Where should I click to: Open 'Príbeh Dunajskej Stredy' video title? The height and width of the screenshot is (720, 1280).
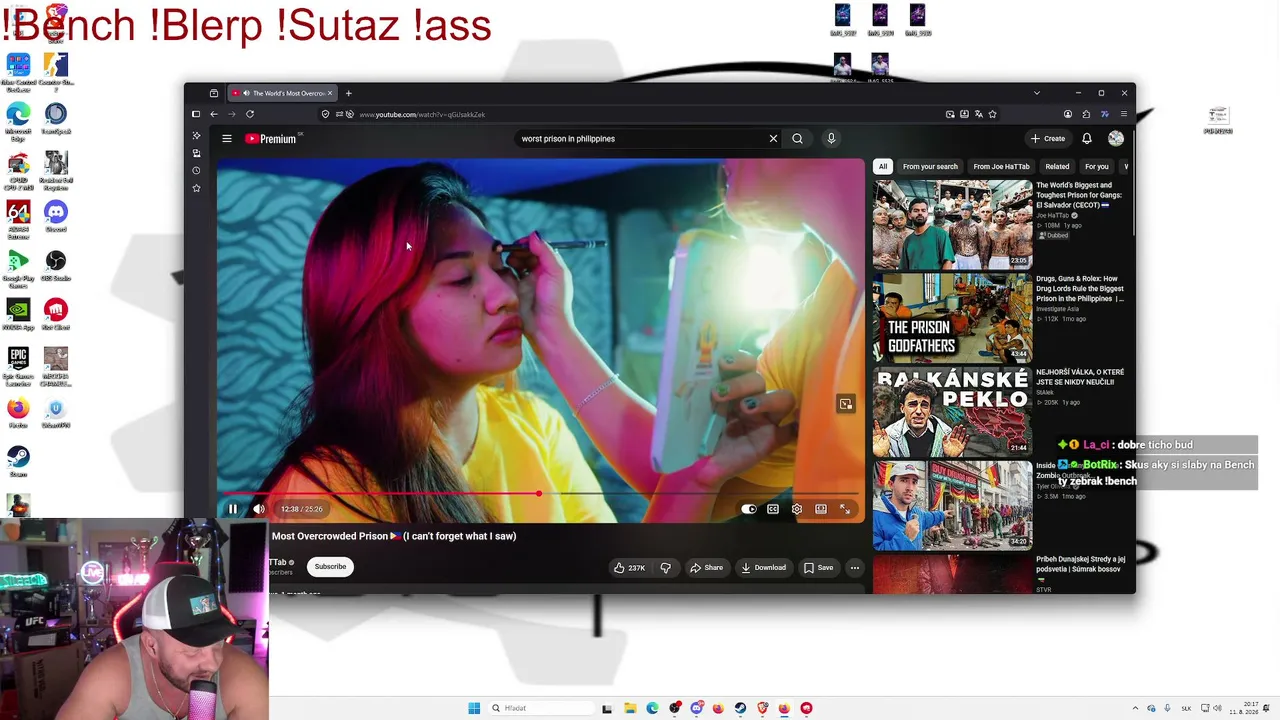[x=1081, y=564]
